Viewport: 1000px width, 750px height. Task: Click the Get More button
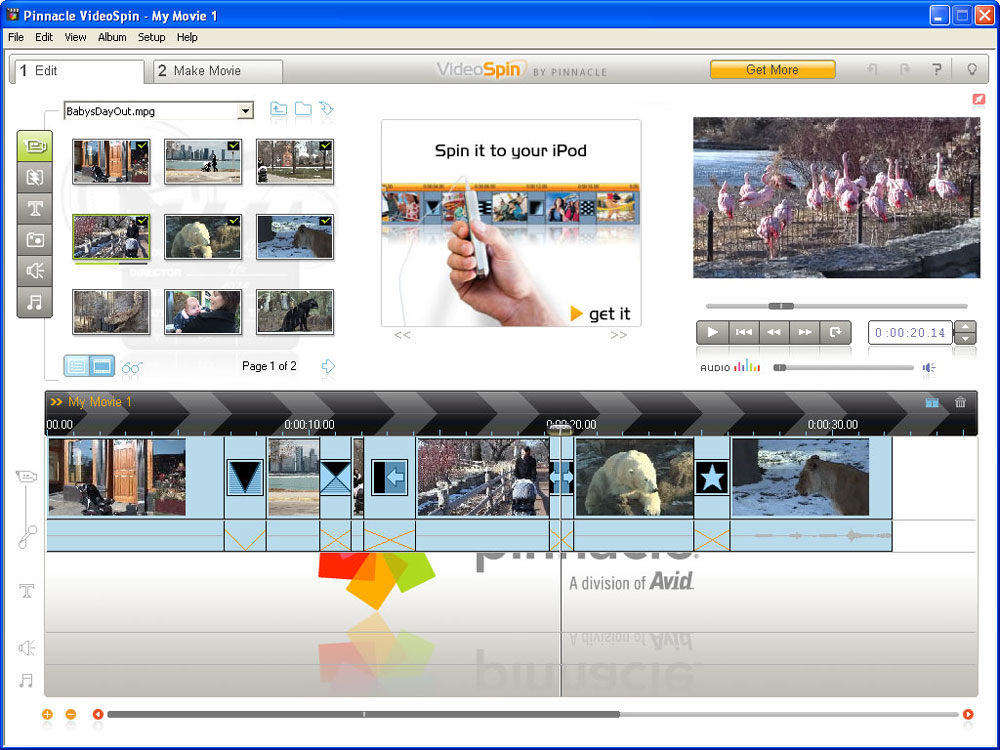tap(773, 70)
